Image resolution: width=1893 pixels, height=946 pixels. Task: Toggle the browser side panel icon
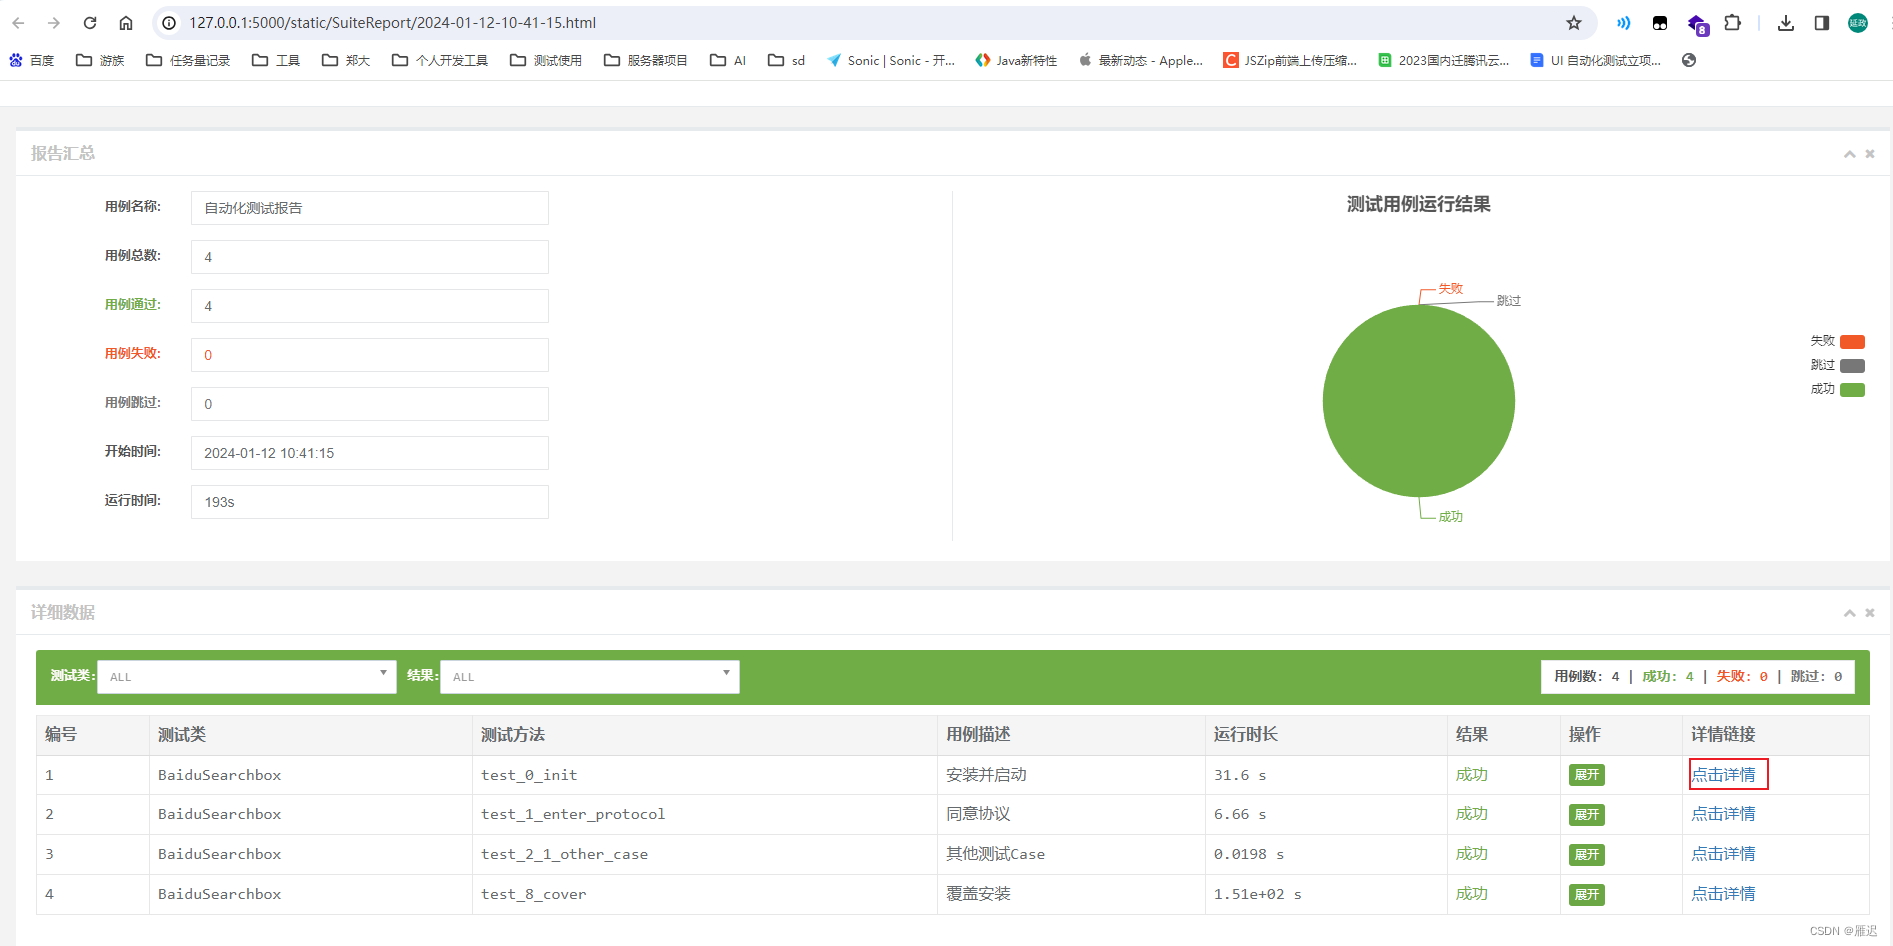(1822, 23)
